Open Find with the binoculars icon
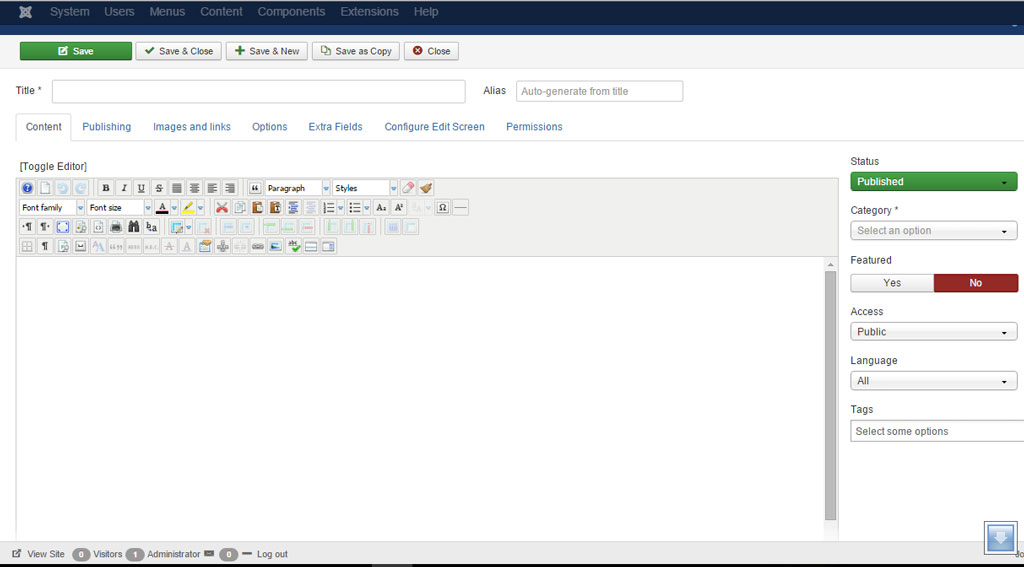This screenshot has width=1024, height=567. point(133,227)
